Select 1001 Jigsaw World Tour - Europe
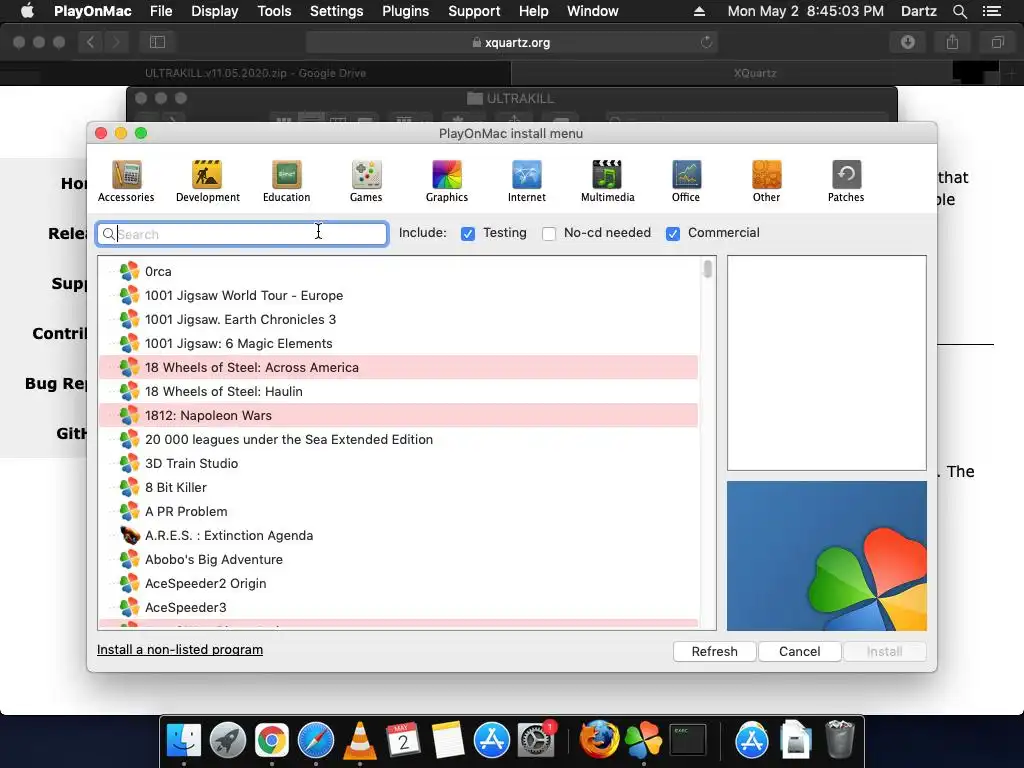1024x768 pixels. [398, 295]
